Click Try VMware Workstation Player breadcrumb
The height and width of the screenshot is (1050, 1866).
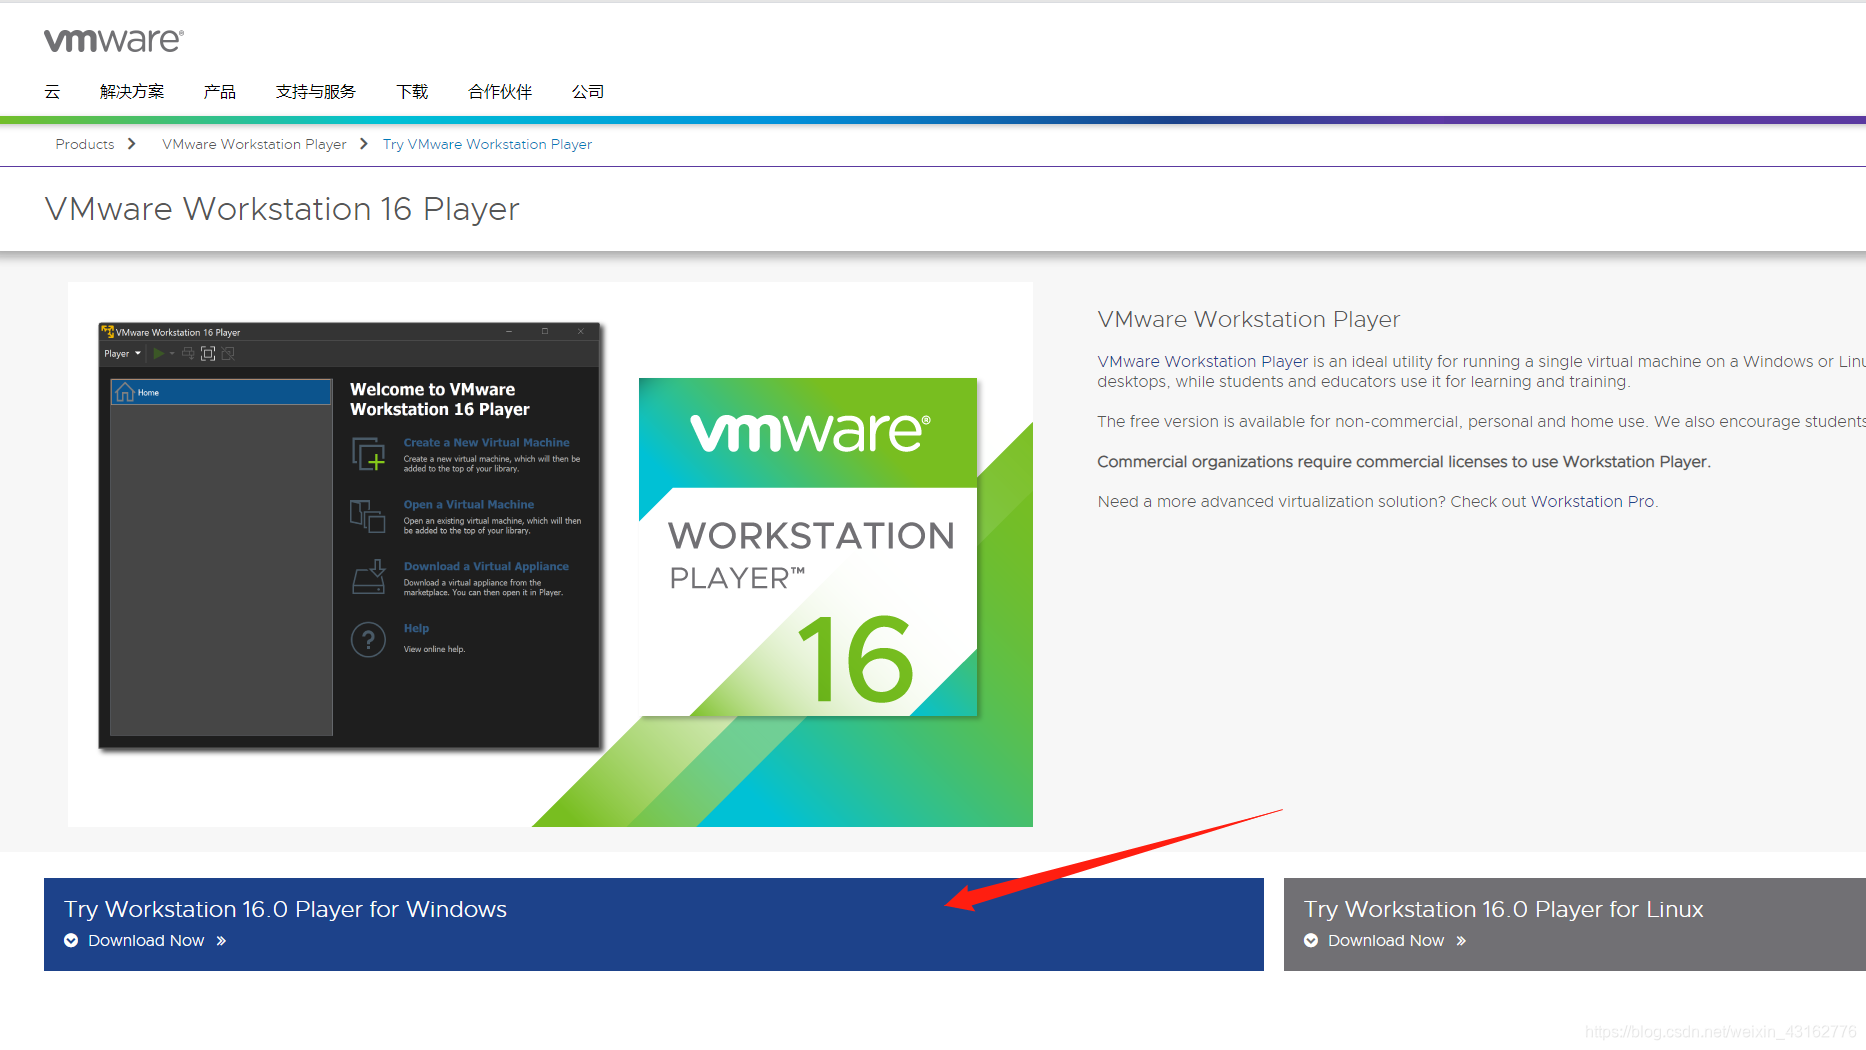tap(487, 144)
